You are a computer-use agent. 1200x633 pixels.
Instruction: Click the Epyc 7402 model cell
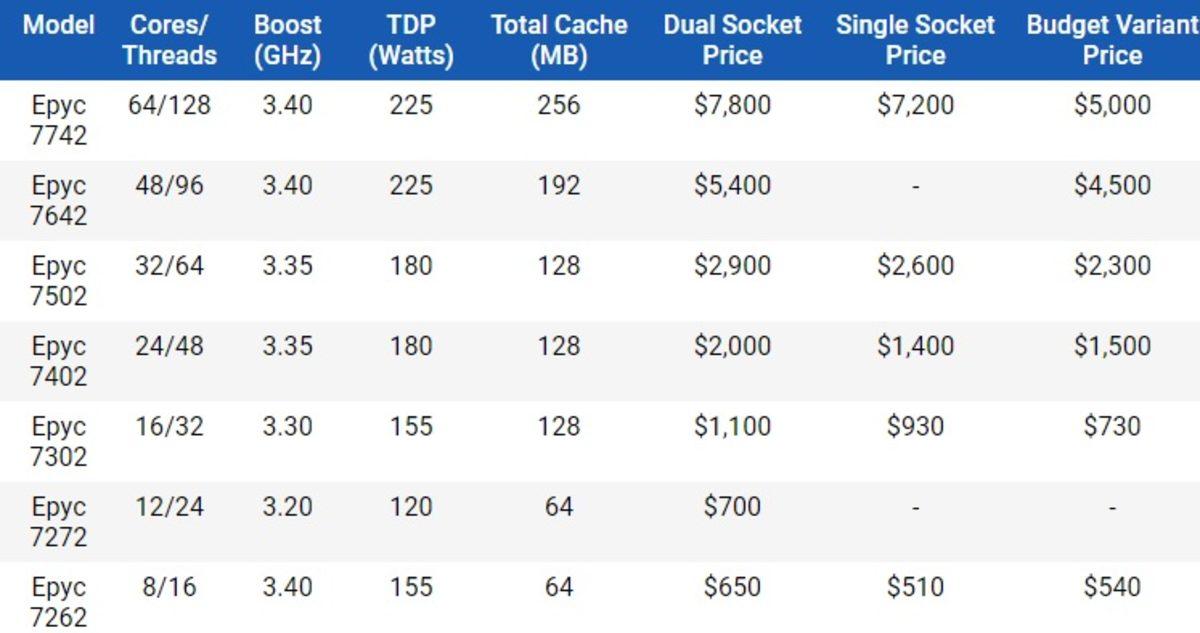[x=59, y=361]
